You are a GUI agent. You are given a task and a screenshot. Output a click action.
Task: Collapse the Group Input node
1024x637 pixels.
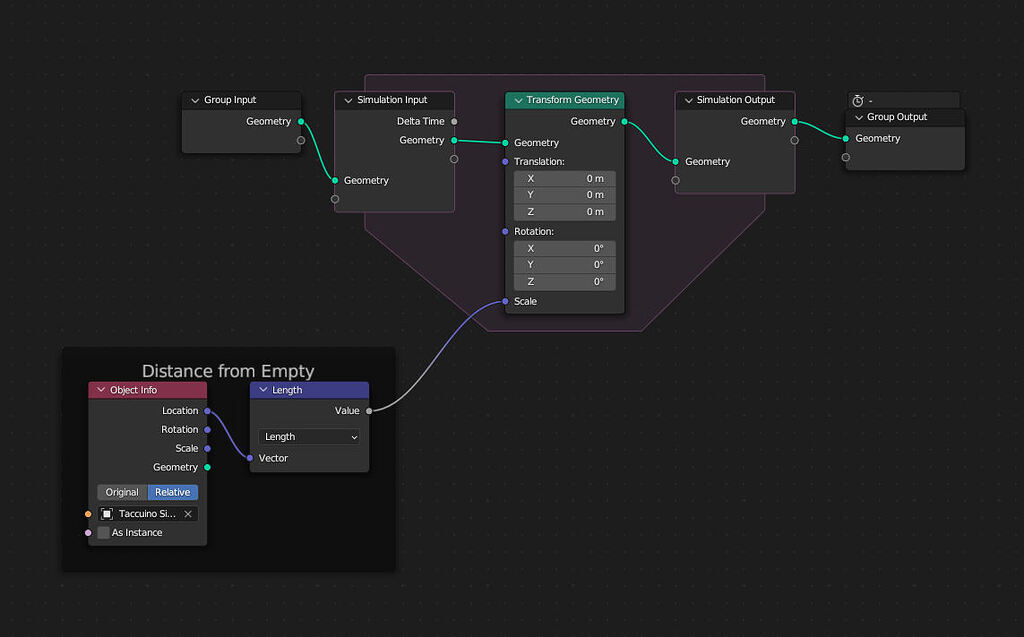click(x=195, y=101)
